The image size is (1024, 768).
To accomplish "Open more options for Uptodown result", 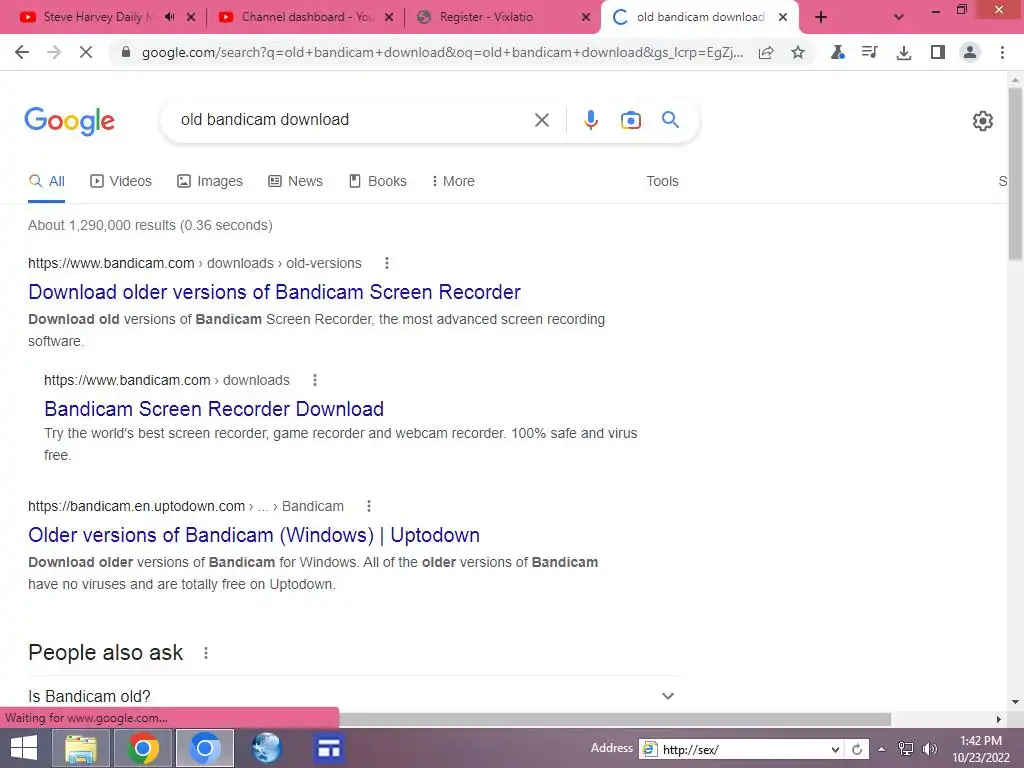I will point(369,506).
